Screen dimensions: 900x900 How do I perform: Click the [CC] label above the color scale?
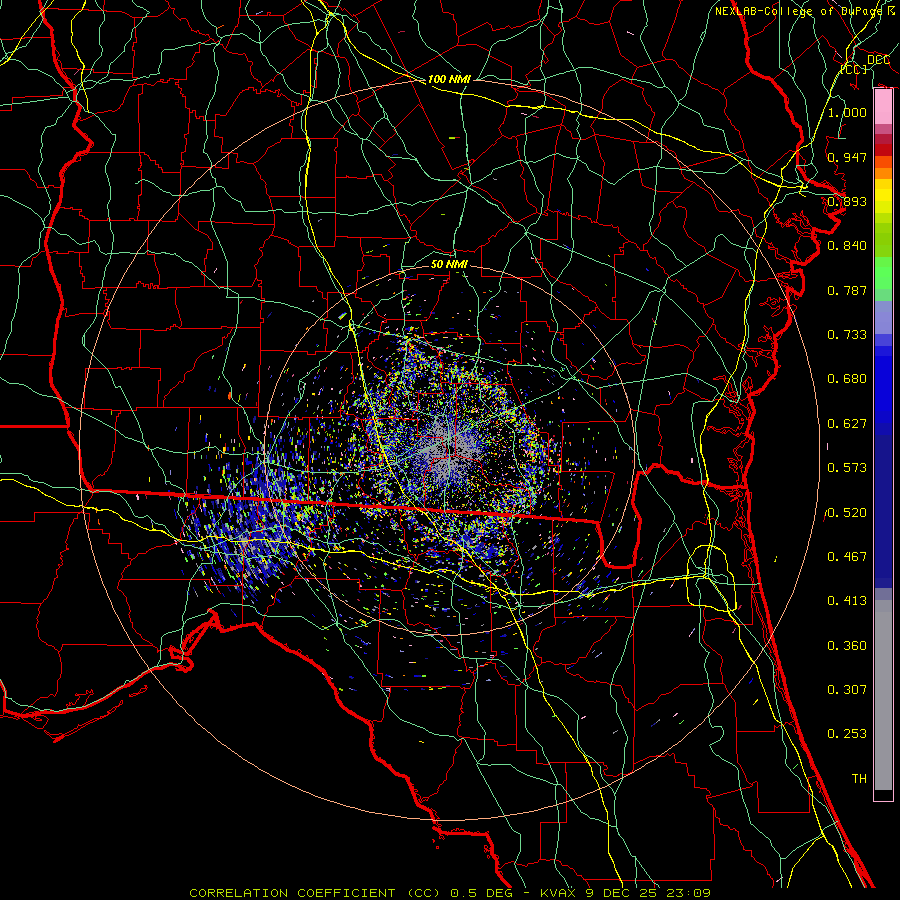click(854, 69)
